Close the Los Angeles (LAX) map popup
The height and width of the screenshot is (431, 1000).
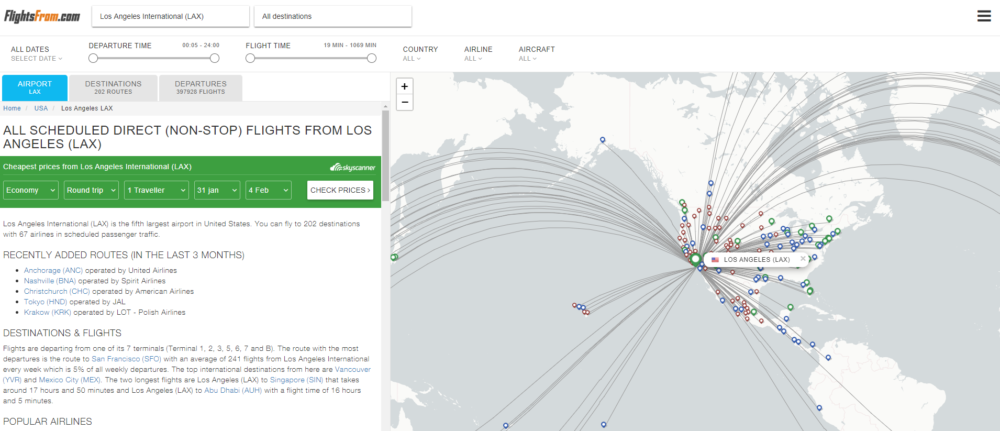pos(802,259)
